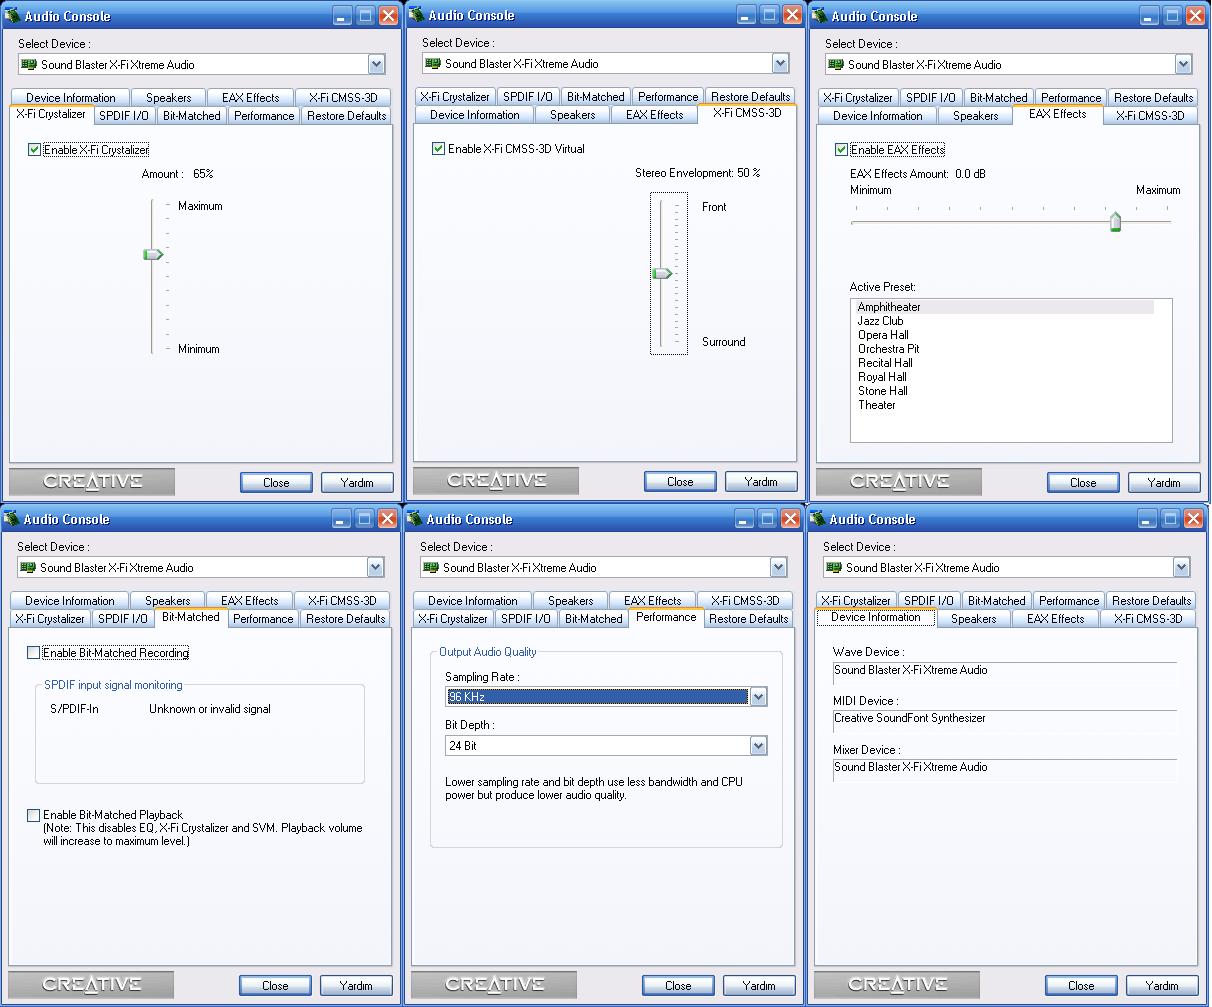Click the Close button in the Performance window
Image resolution: width=1212 pixels, height=1007 pixels.
point(678,986)
